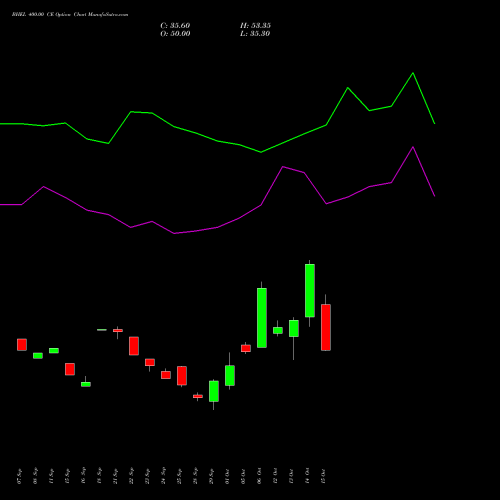
Task: Click the 08 Sep date label
Action: (35, 476)
